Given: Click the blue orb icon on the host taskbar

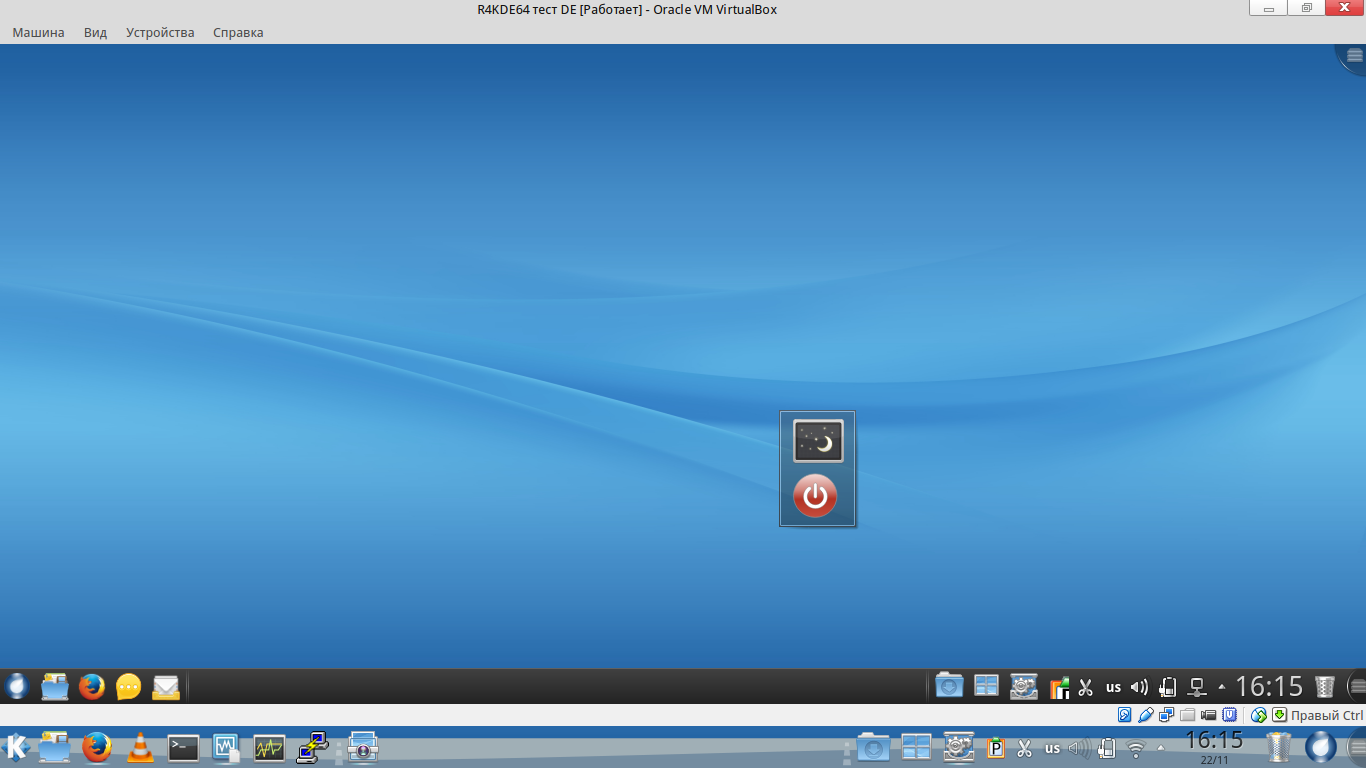Looking at the screenshot, I should point(1321,747).
